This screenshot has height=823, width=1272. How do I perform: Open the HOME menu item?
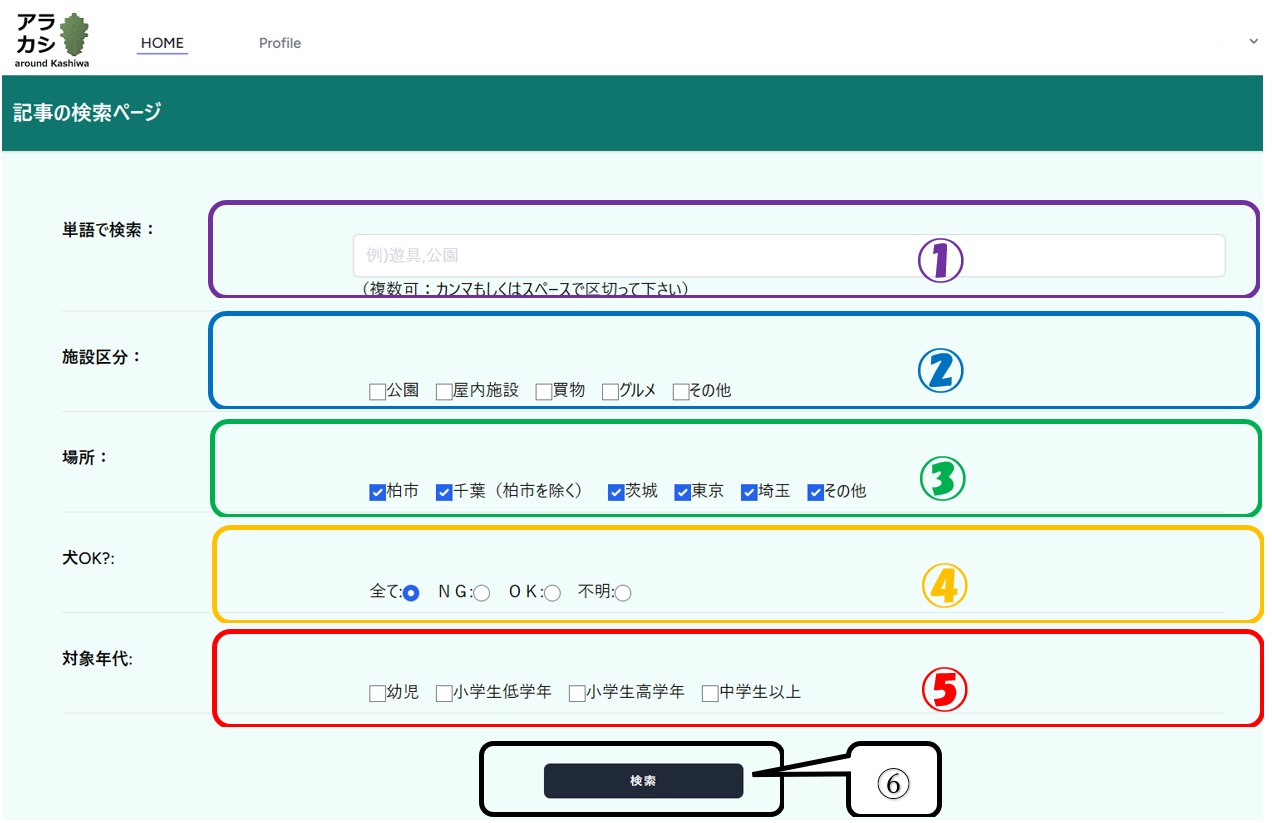(x=162, y=43)
